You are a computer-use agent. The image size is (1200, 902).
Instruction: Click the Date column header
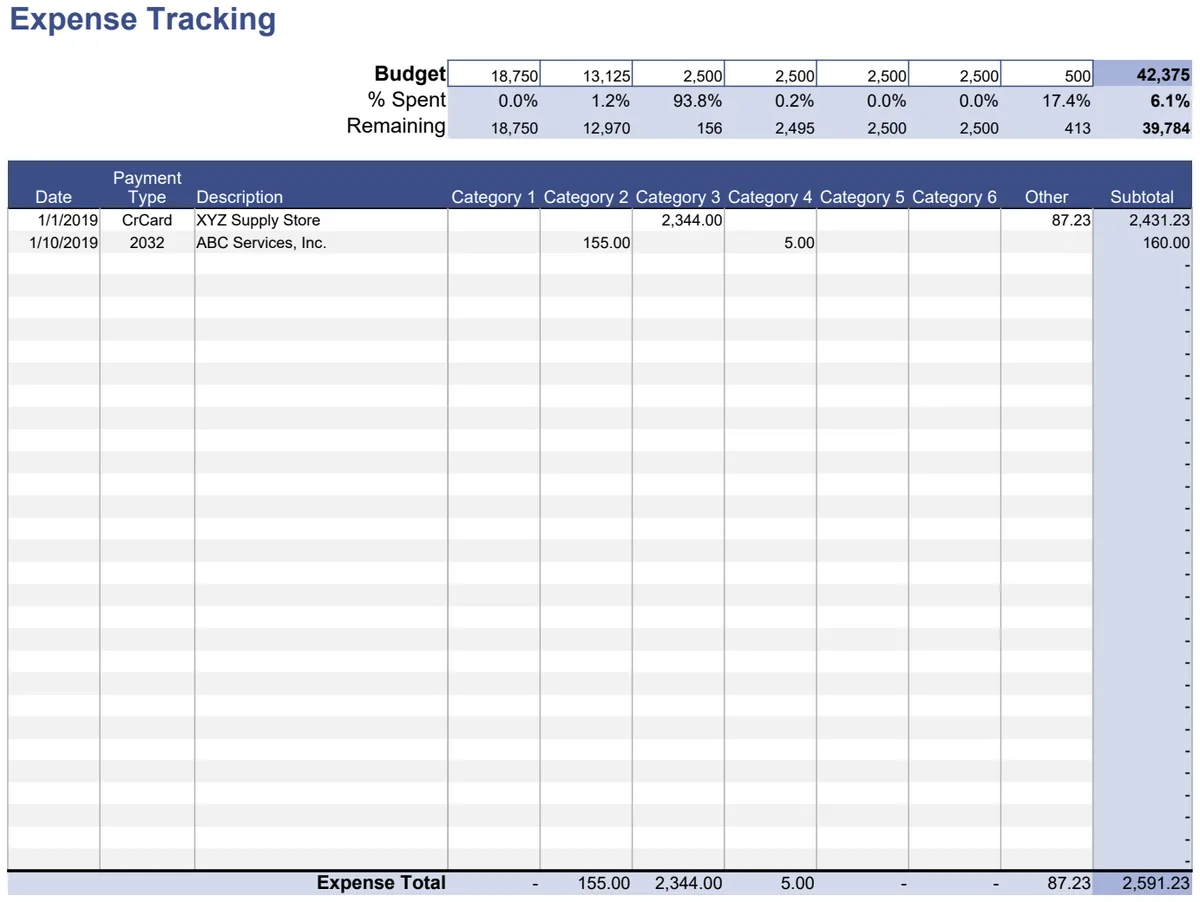pyautogui.click(x=53, y=197)
